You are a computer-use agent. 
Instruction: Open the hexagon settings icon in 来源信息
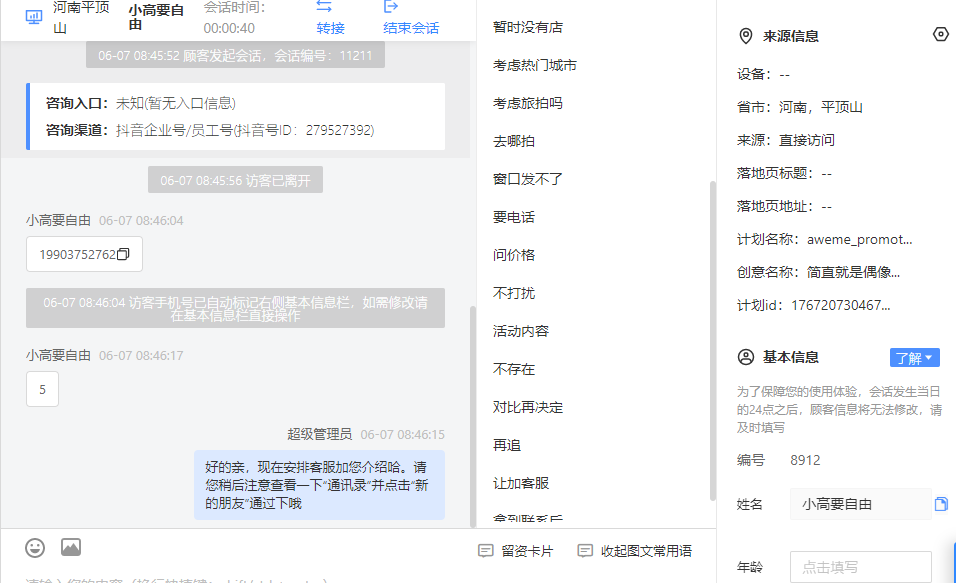941,34
